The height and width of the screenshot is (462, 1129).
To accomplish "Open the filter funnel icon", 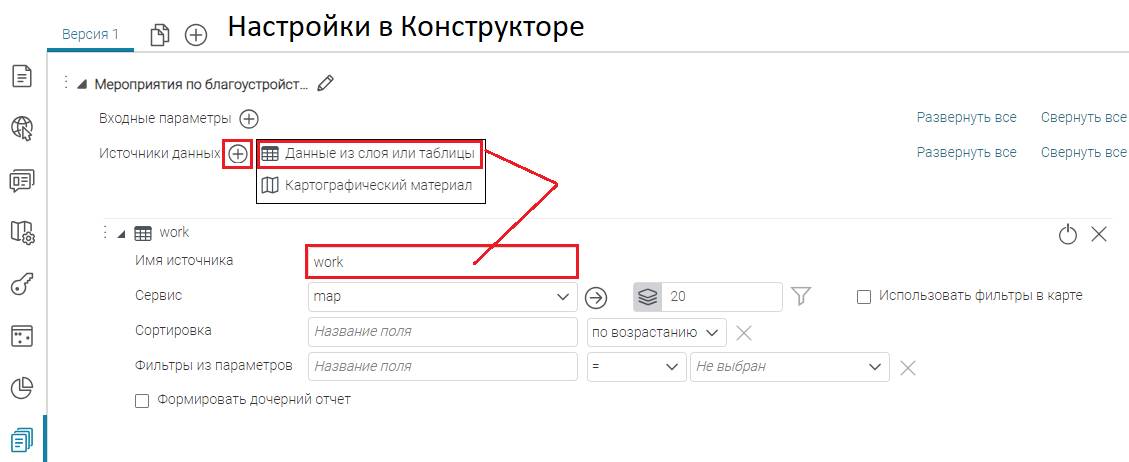I will (800, 296).
